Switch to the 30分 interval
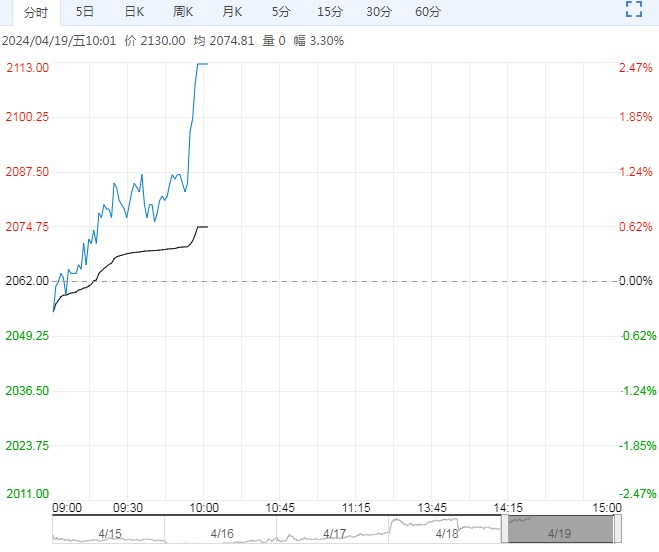Screen dimensions: 659x552 (x=378, y=12)
